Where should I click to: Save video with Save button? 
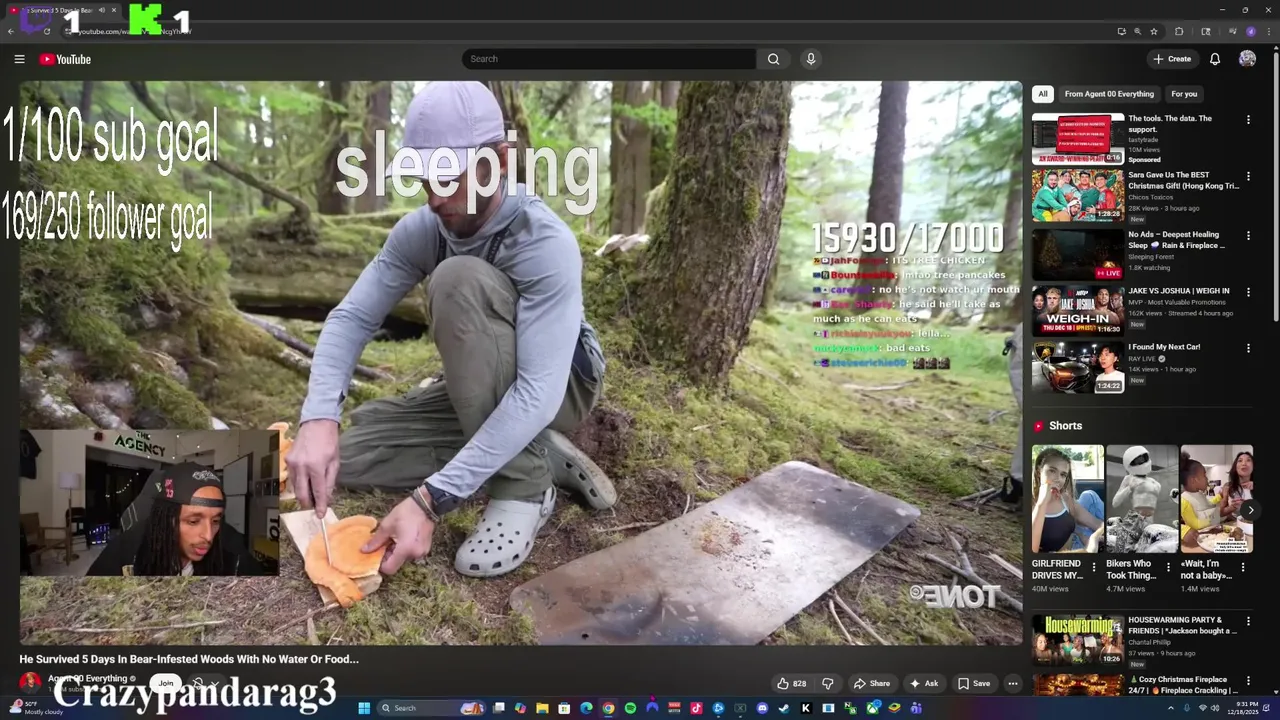pos(974,684)
